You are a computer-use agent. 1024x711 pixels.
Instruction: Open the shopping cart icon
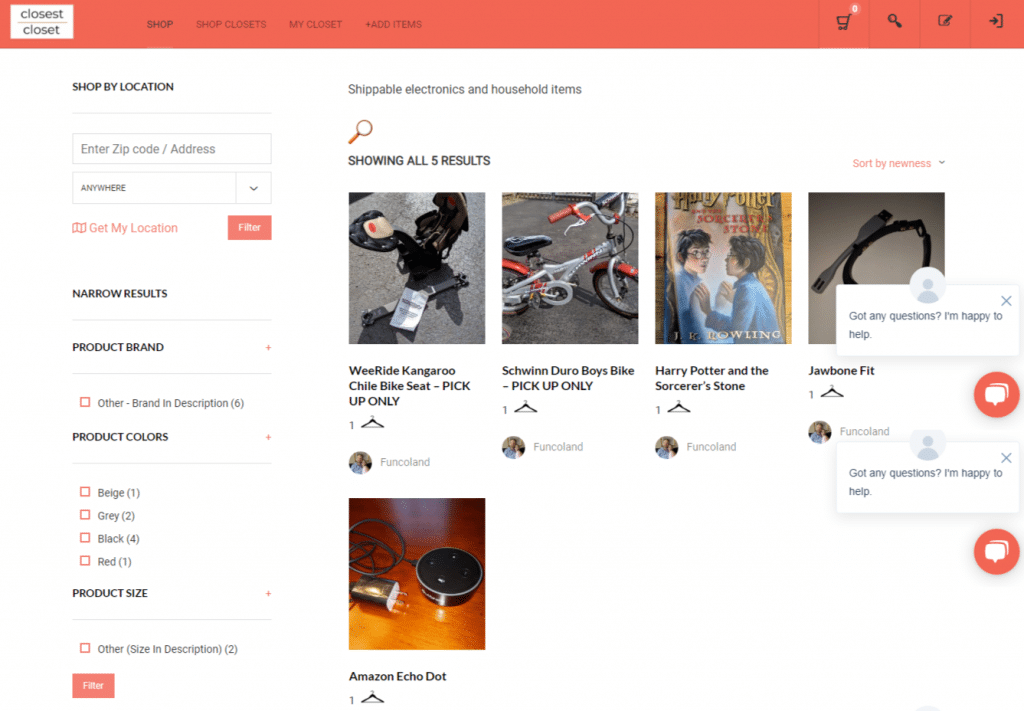tap(844, 22)
